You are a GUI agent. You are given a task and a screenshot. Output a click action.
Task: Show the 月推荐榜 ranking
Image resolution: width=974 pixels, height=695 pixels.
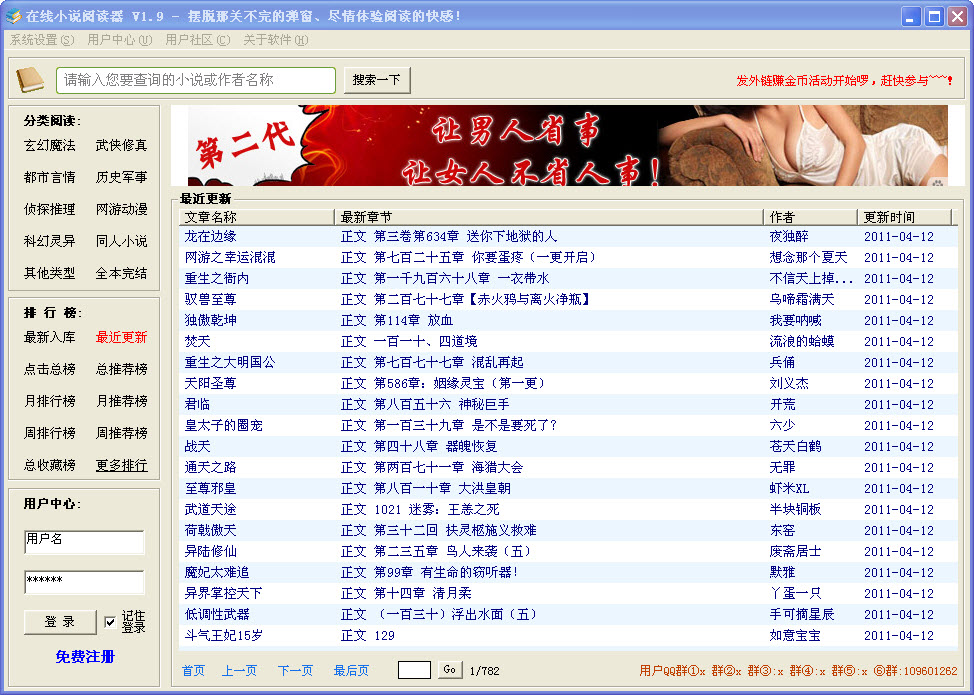tap(121, 401)
